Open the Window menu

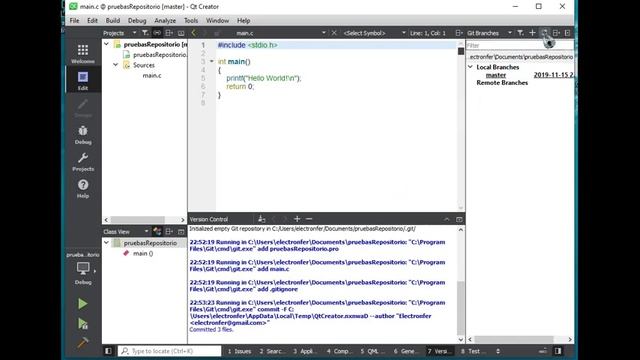pyautogui.click(x=217, y=20)
